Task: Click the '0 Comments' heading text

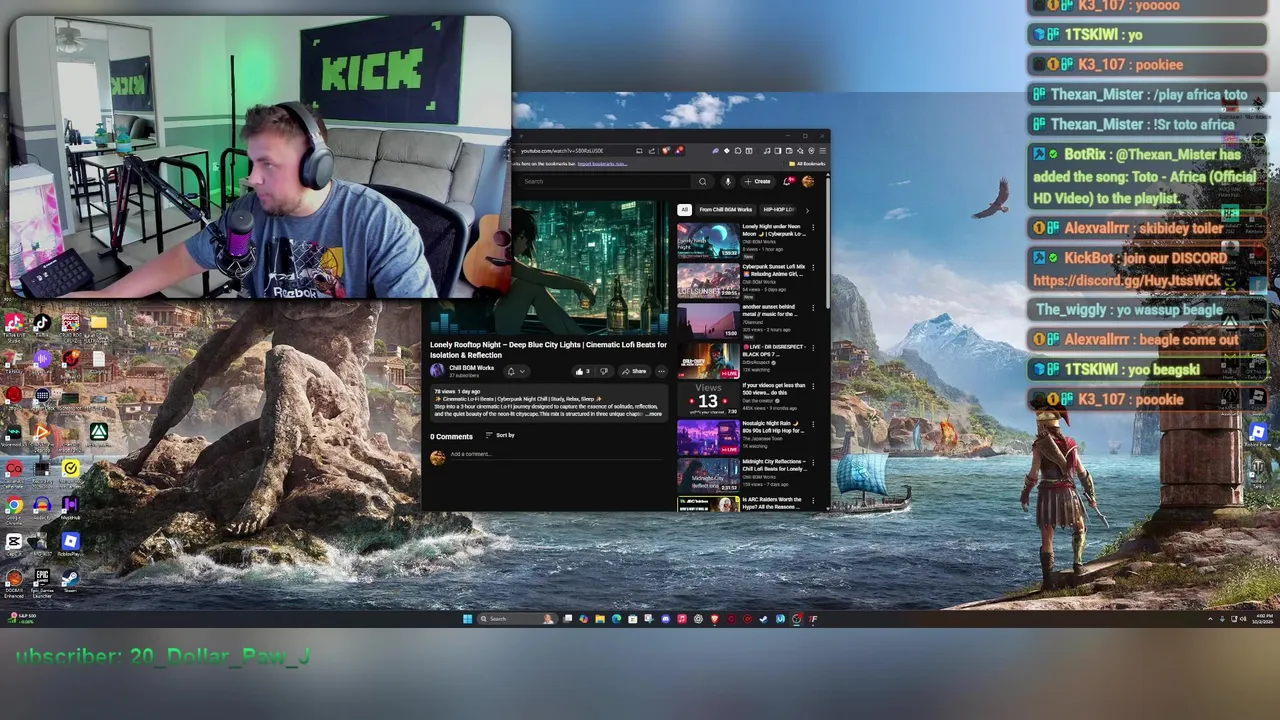Action: (x=451, y=436)
